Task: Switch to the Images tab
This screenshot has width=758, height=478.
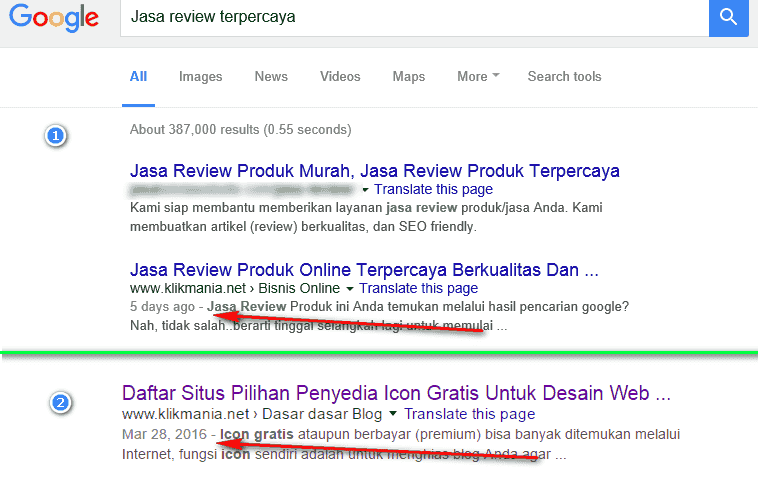Action: click(200, 77)
